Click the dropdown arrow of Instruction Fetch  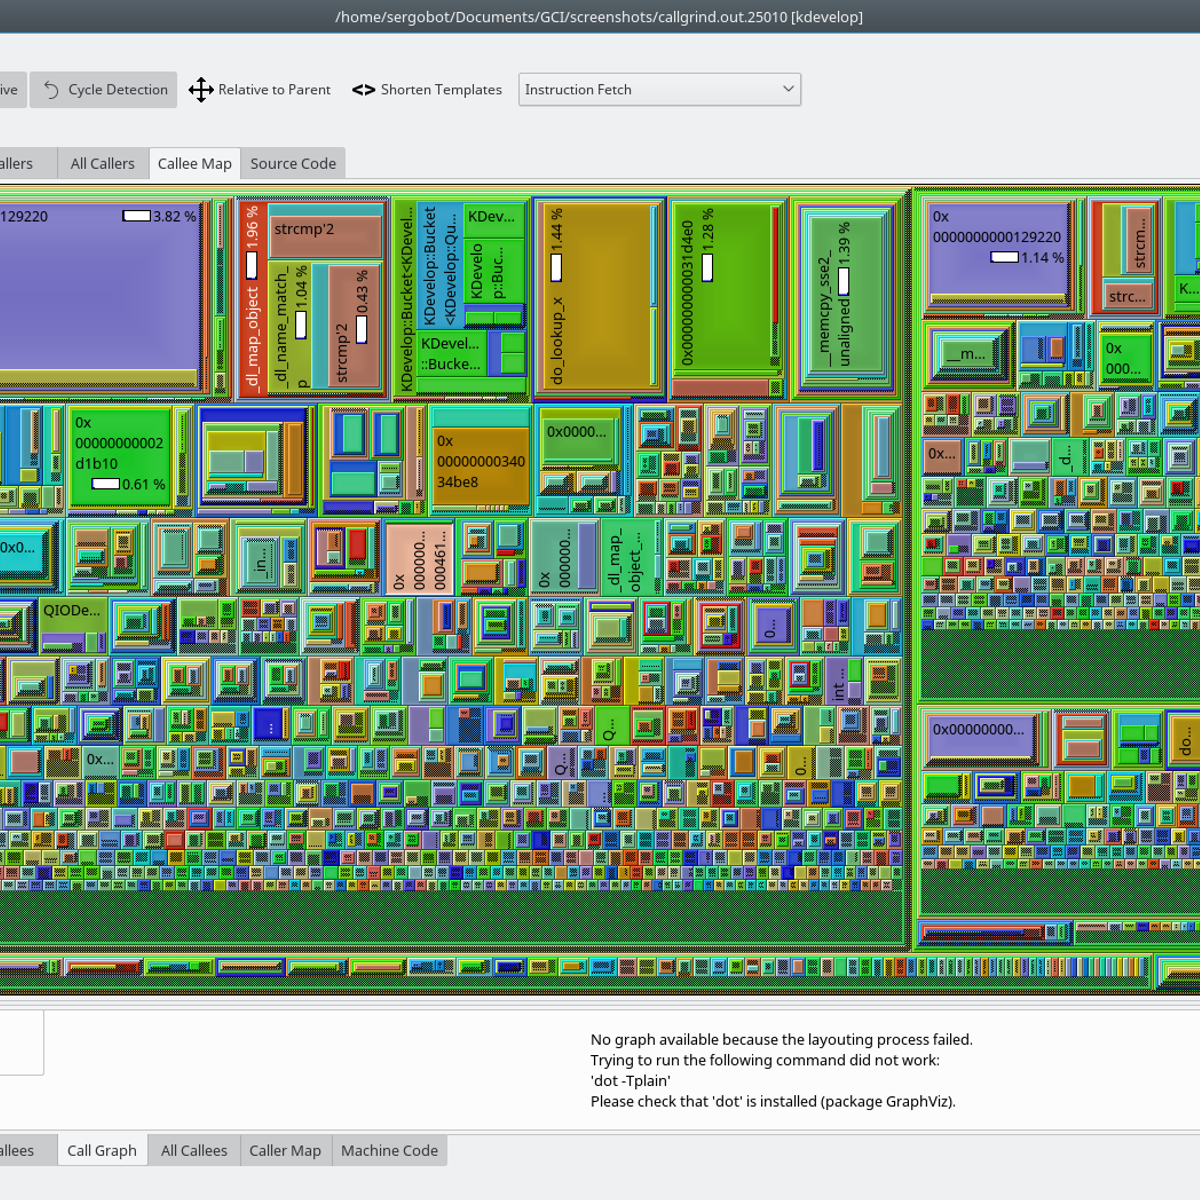(788, 89)
